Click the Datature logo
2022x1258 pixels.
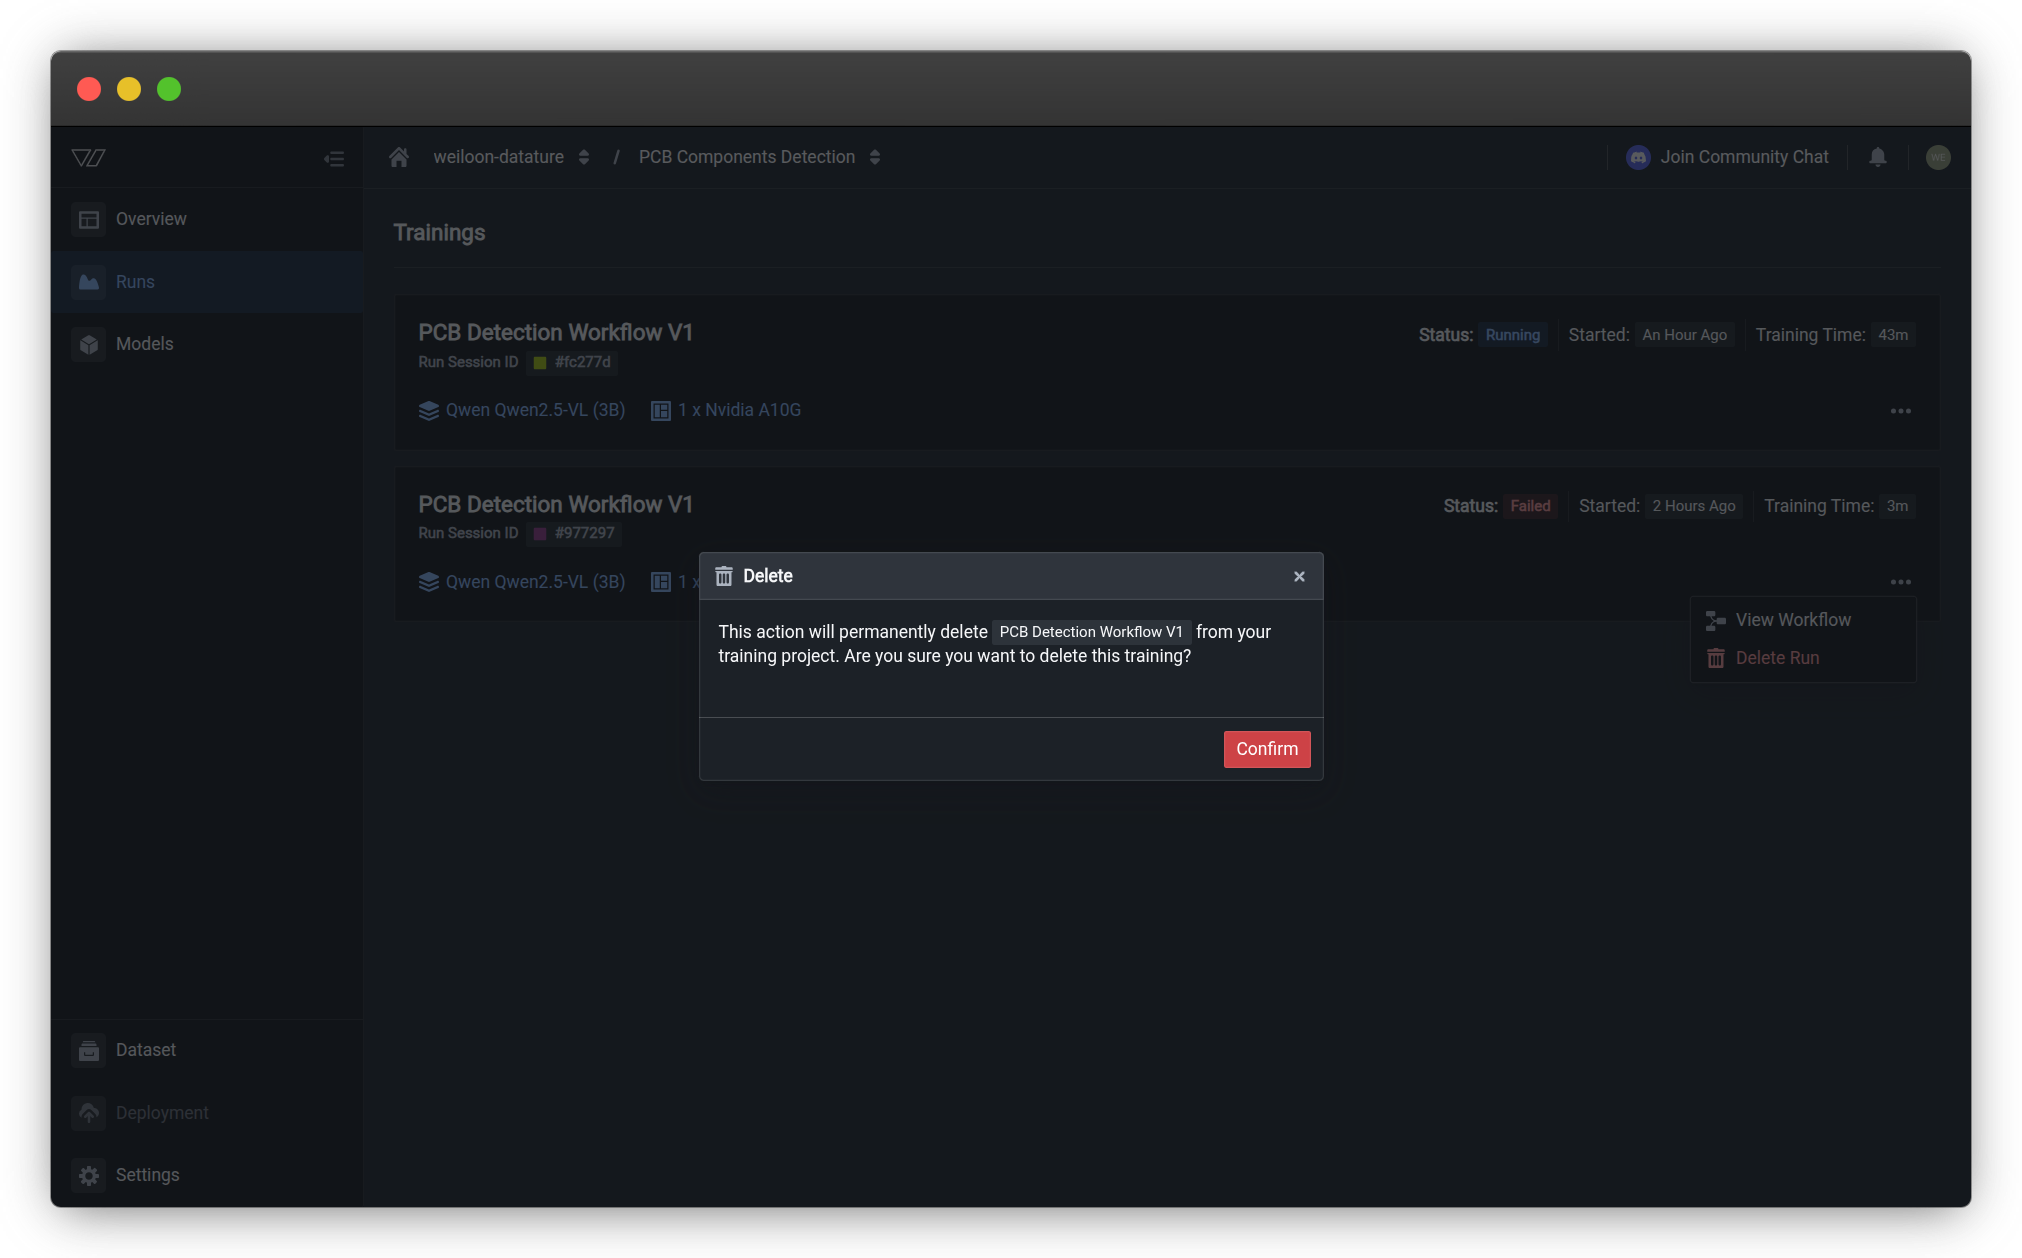pos(88,157)
